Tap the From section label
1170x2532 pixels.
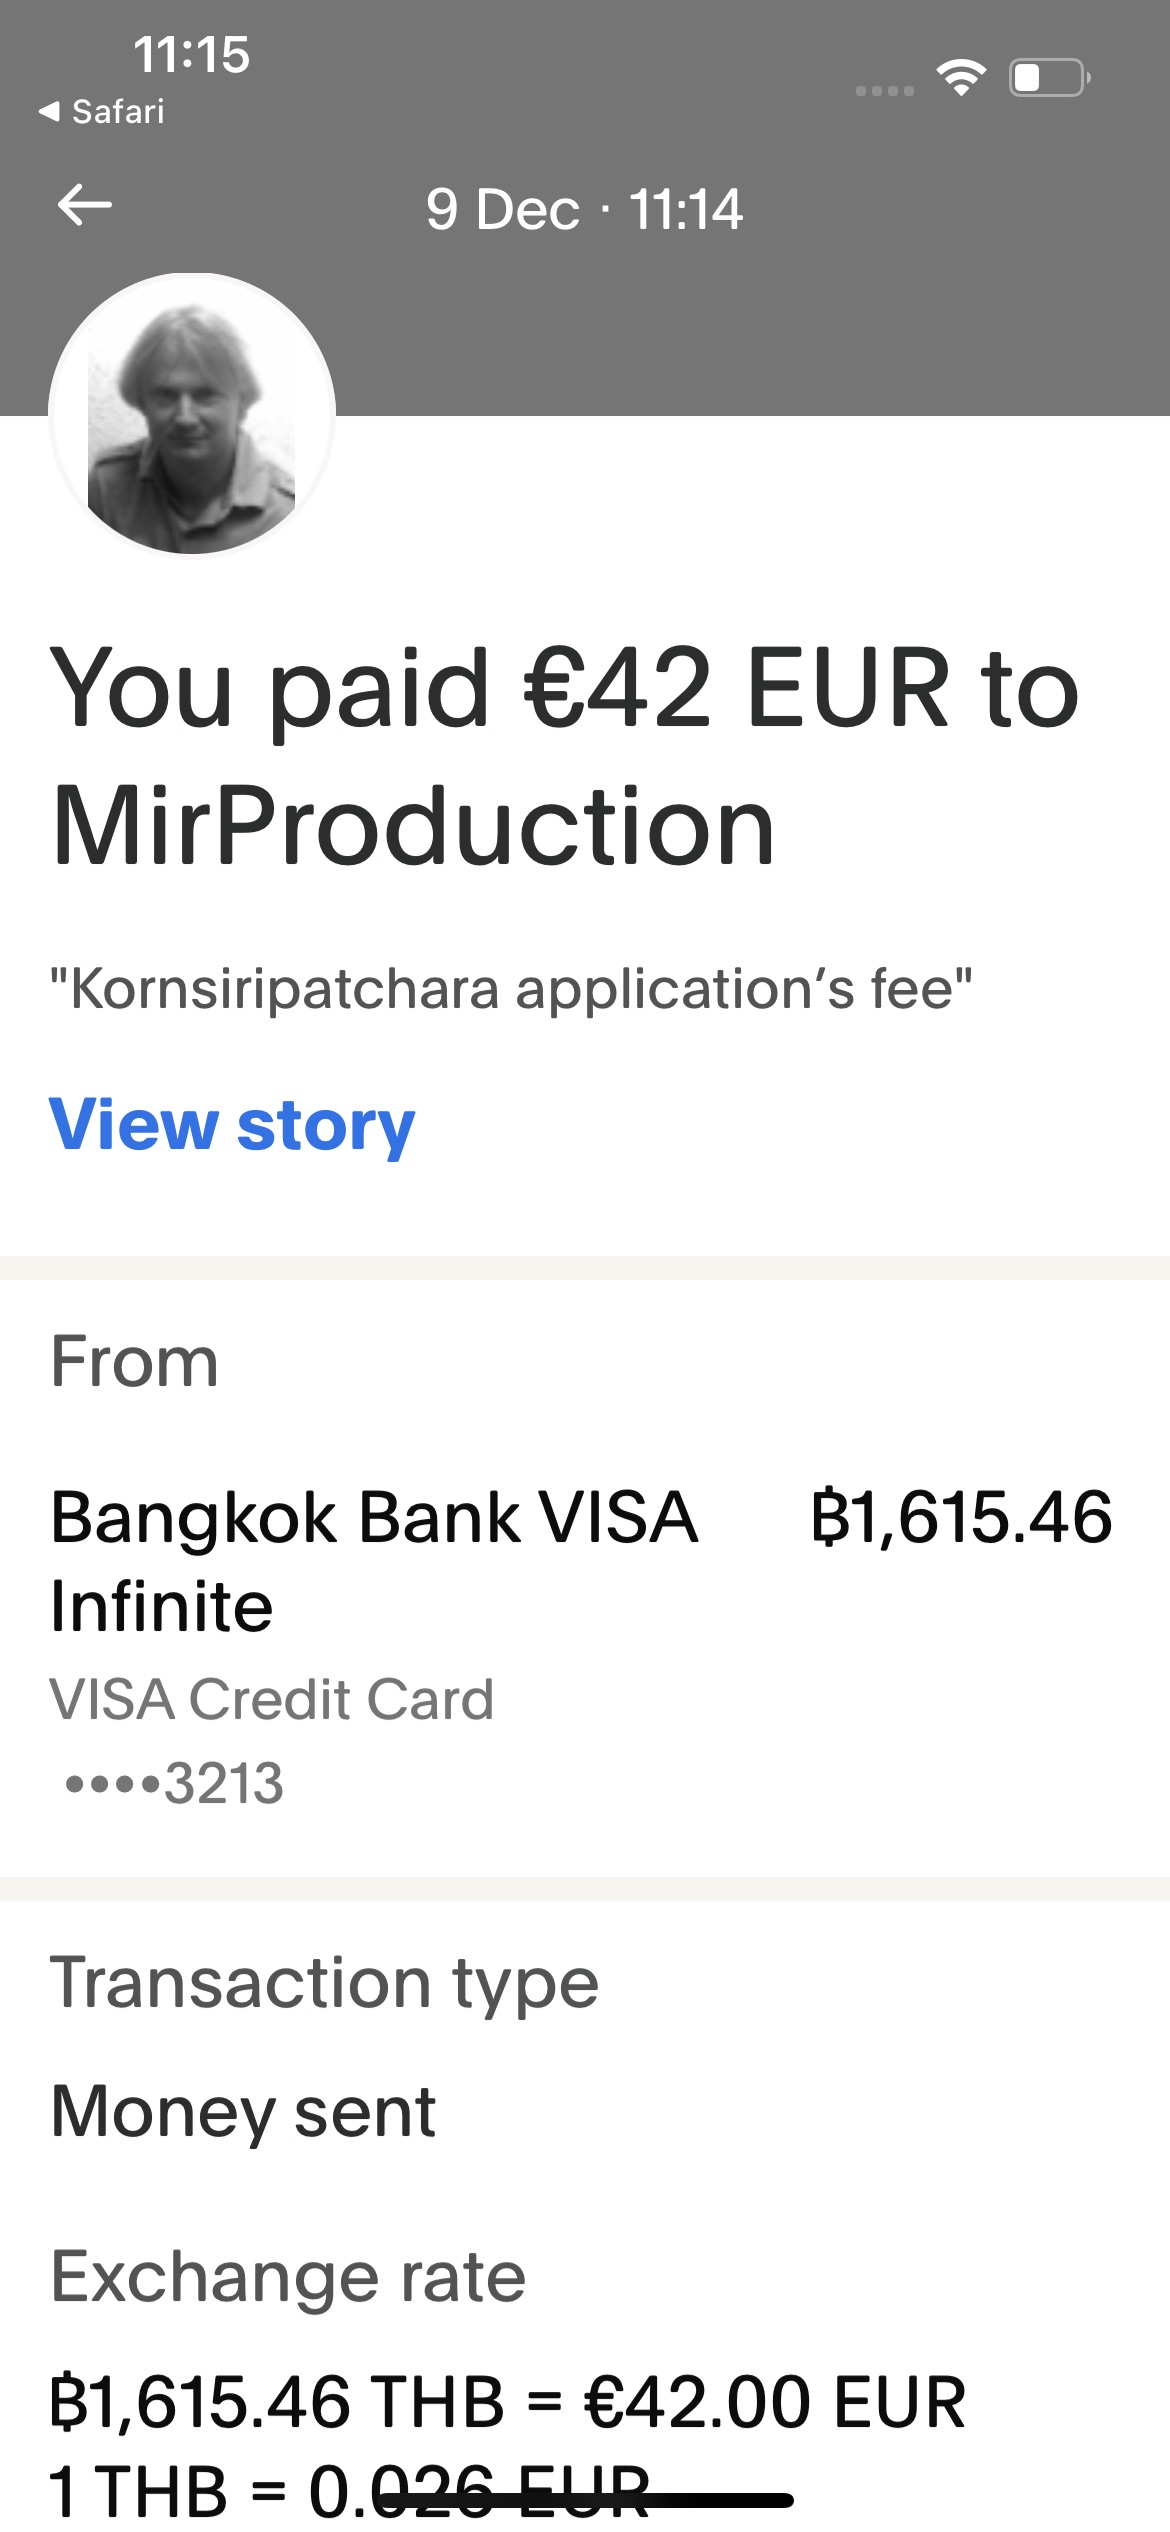click(x=135, y=1362)
